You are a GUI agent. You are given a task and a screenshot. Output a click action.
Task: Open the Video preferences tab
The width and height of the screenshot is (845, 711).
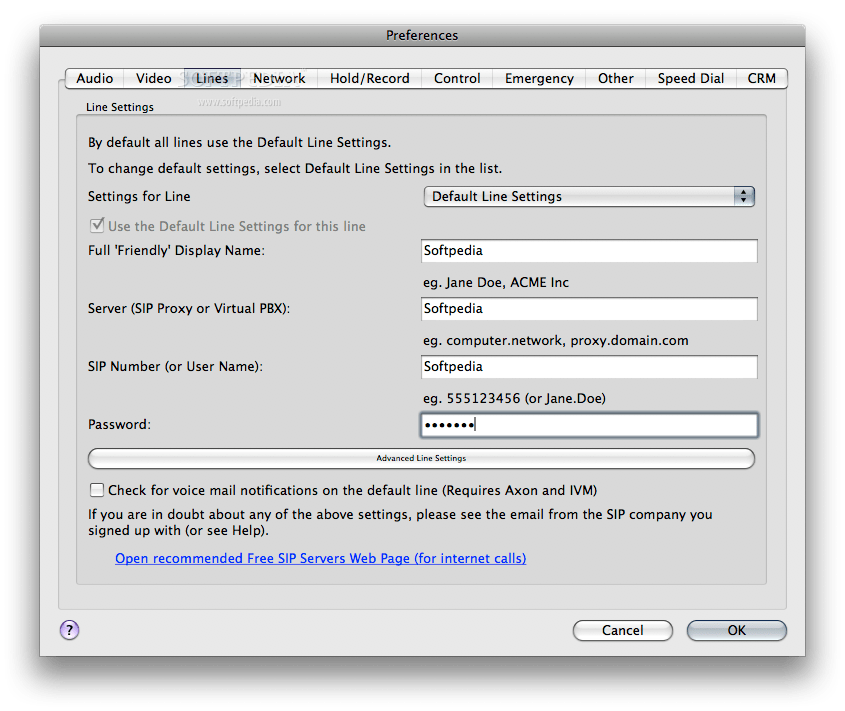click(x=153, y=78)
